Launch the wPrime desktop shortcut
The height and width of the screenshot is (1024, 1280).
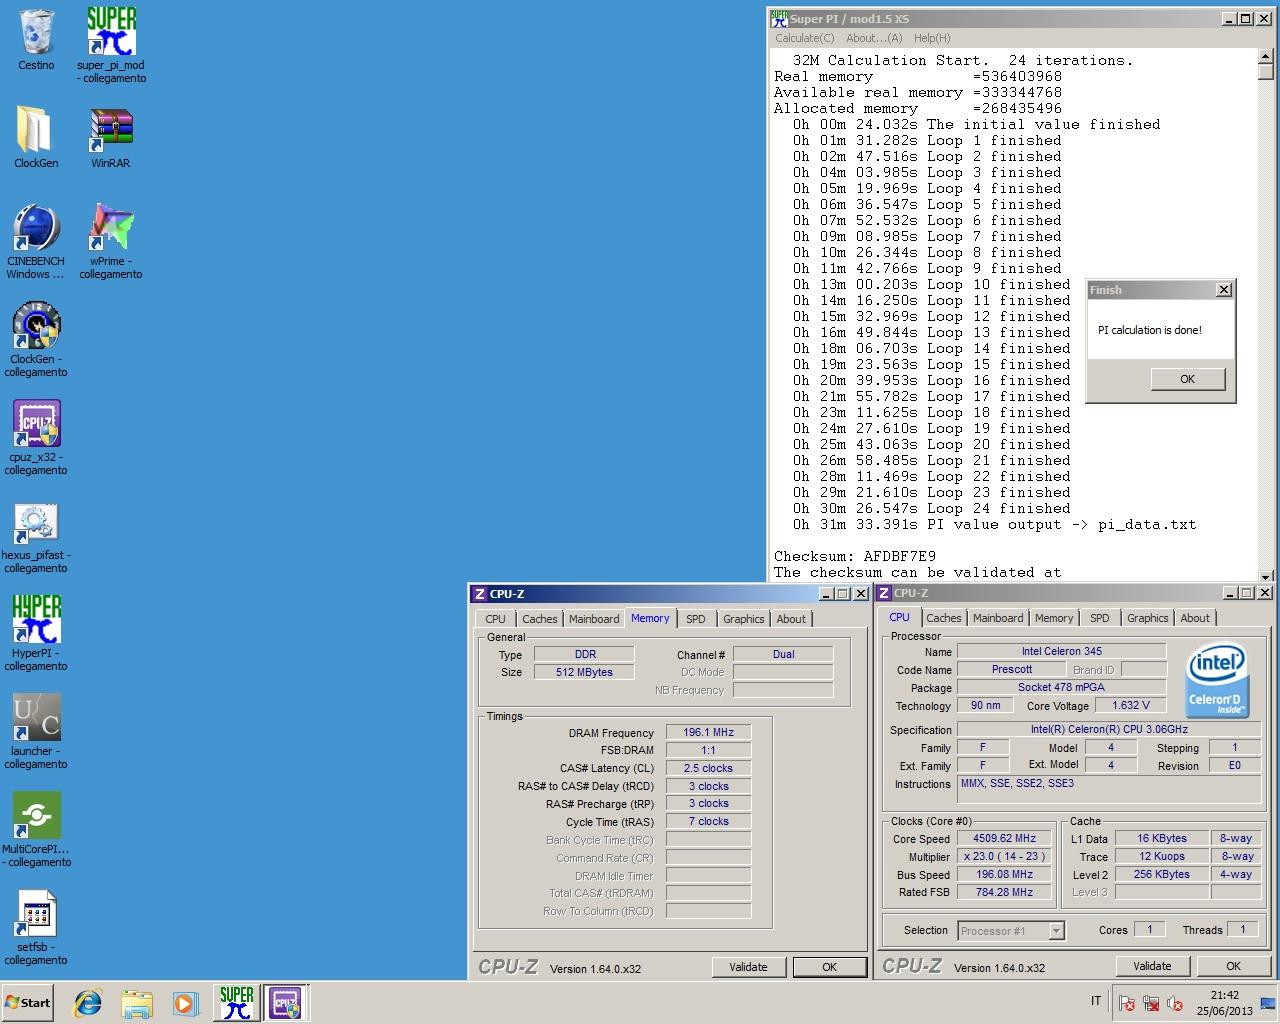[x=111, y=241]
